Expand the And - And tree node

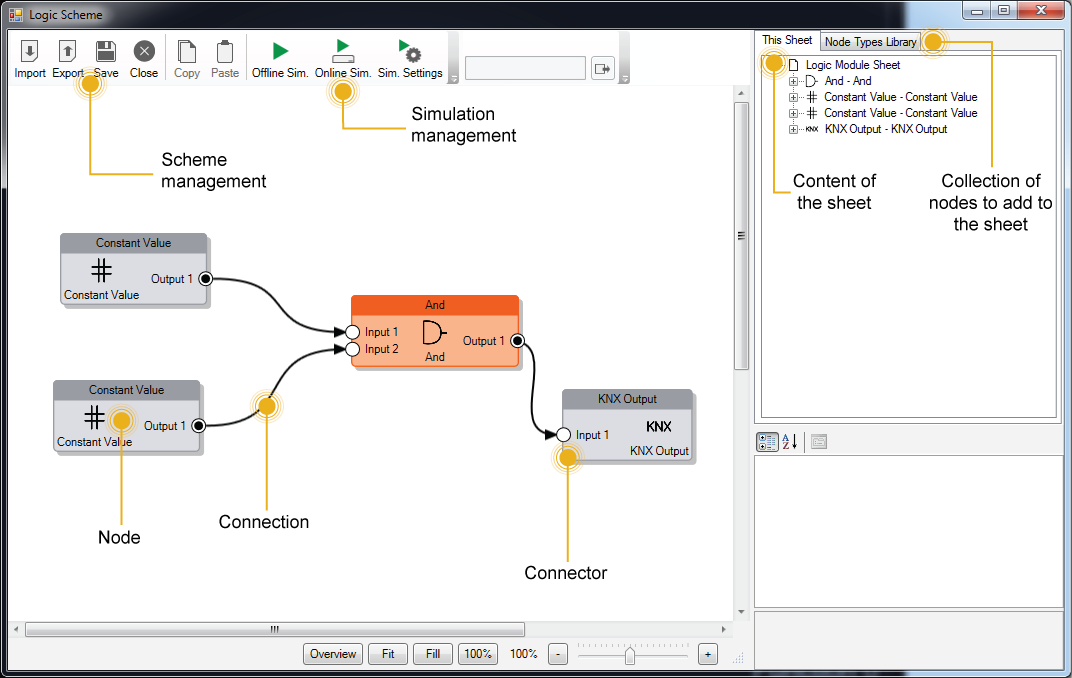[793, 81]
